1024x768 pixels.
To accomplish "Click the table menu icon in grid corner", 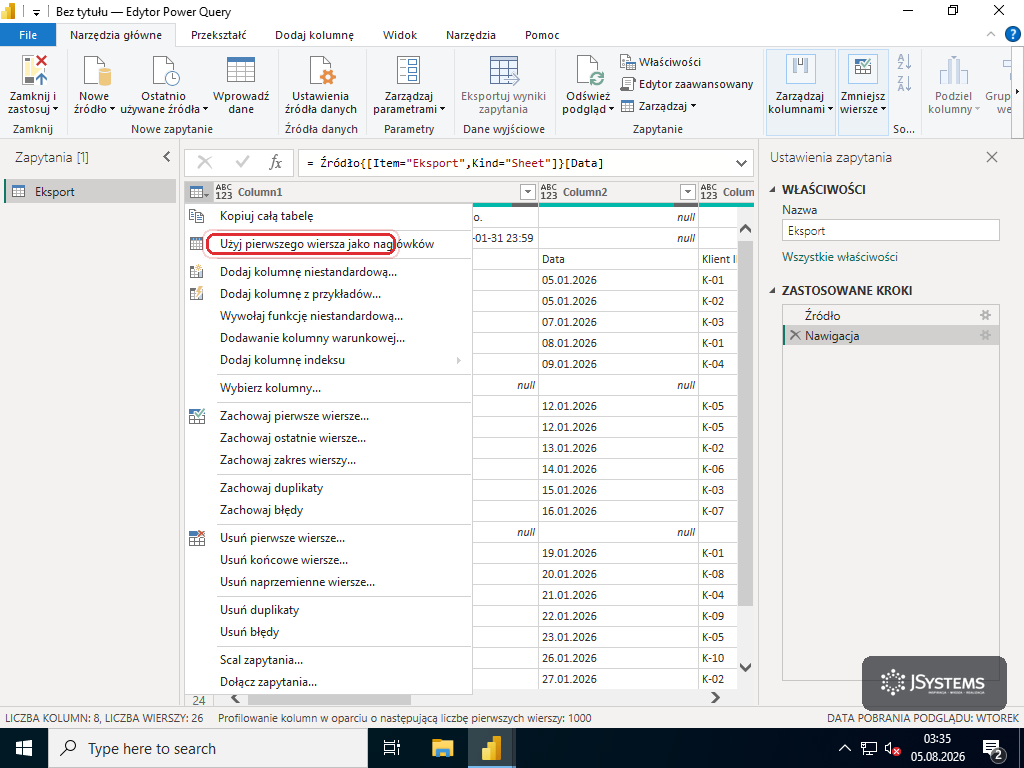I will 199,192.
